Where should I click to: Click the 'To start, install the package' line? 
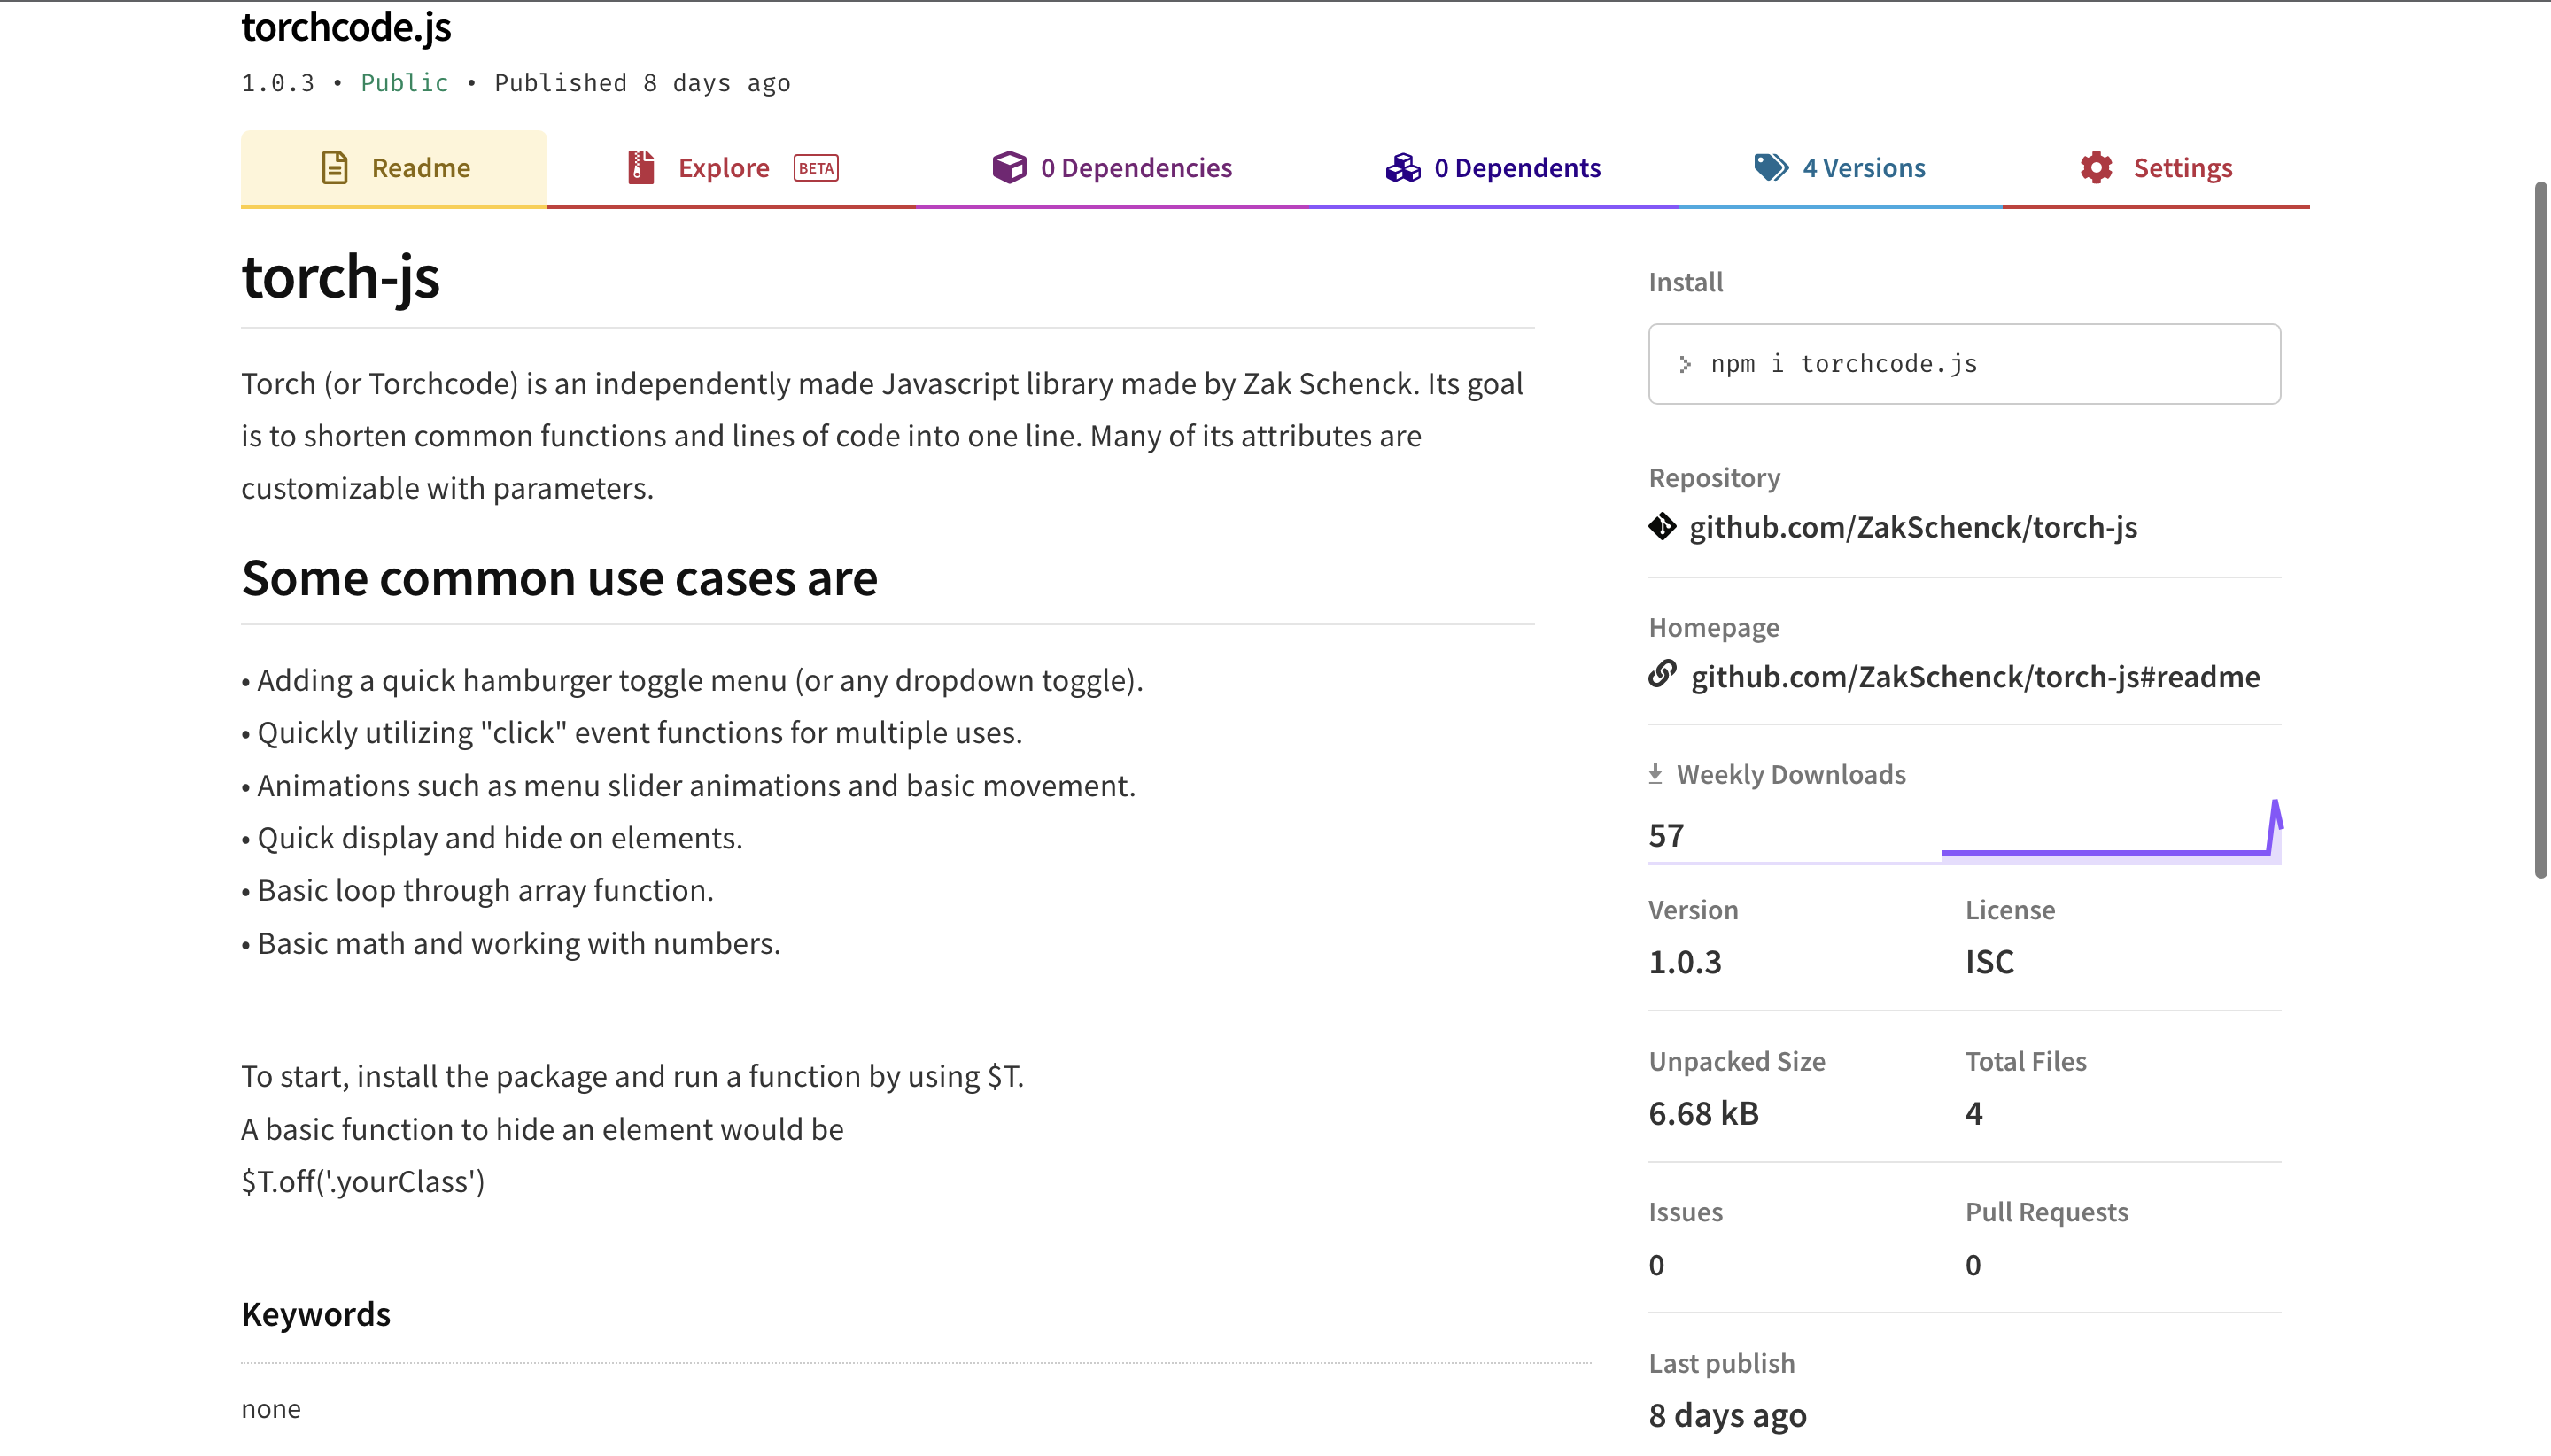pyautogui.click(x=632, y=1076)
